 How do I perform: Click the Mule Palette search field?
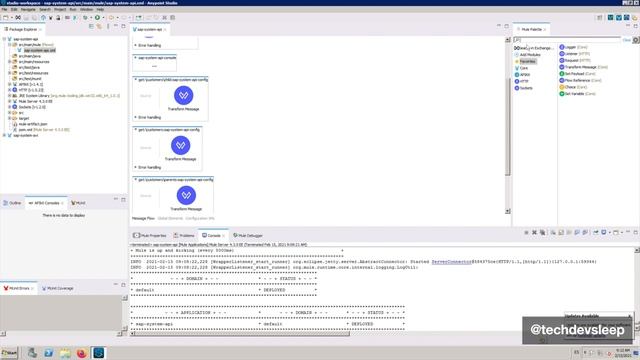tap(567, 40)
